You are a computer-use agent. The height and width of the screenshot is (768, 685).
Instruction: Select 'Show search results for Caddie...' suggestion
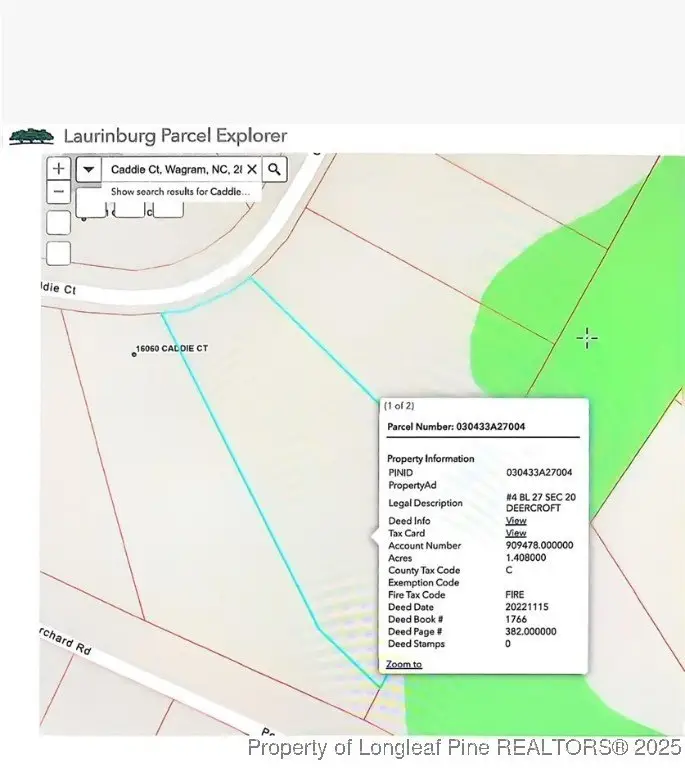(x=180, y=191)
